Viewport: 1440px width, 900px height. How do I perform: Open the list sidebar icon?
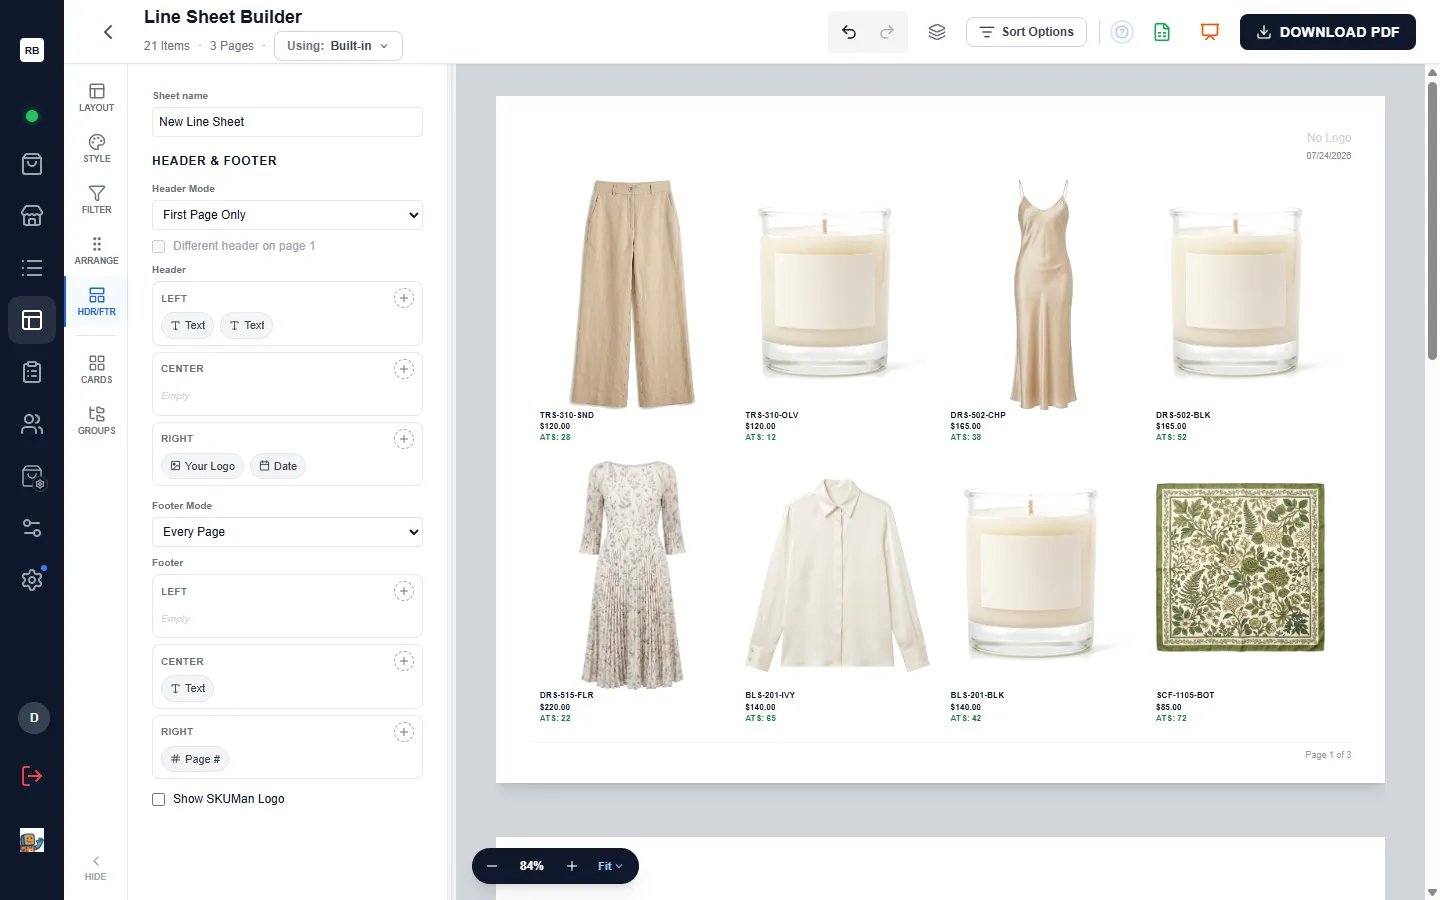tap(32, 268)
